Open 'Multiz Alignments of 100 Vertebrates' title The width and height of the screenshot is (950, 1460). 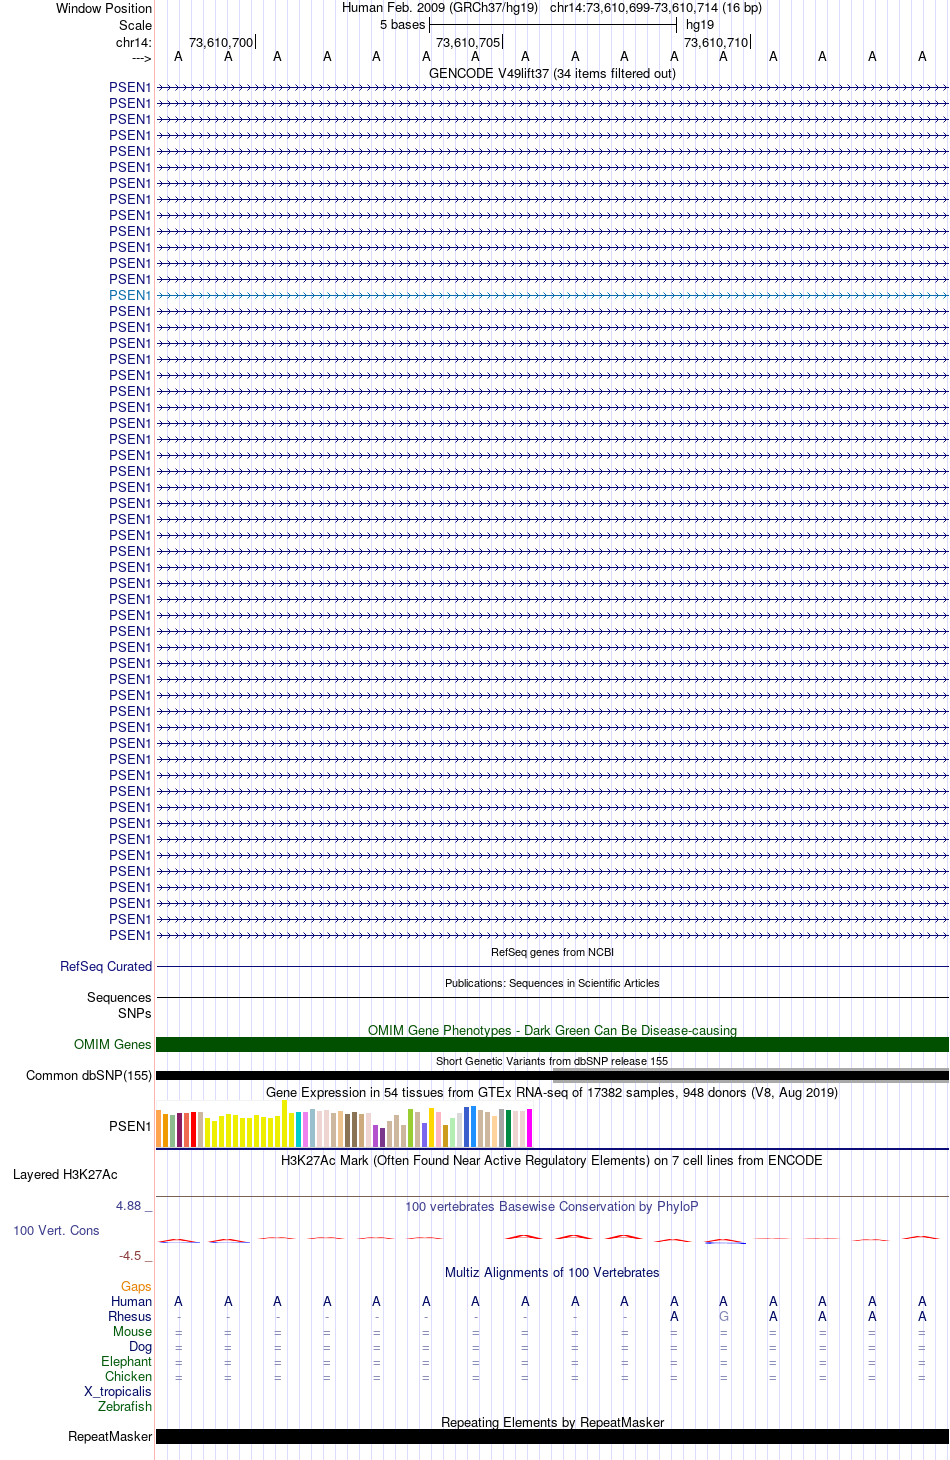coord(552,1272)
